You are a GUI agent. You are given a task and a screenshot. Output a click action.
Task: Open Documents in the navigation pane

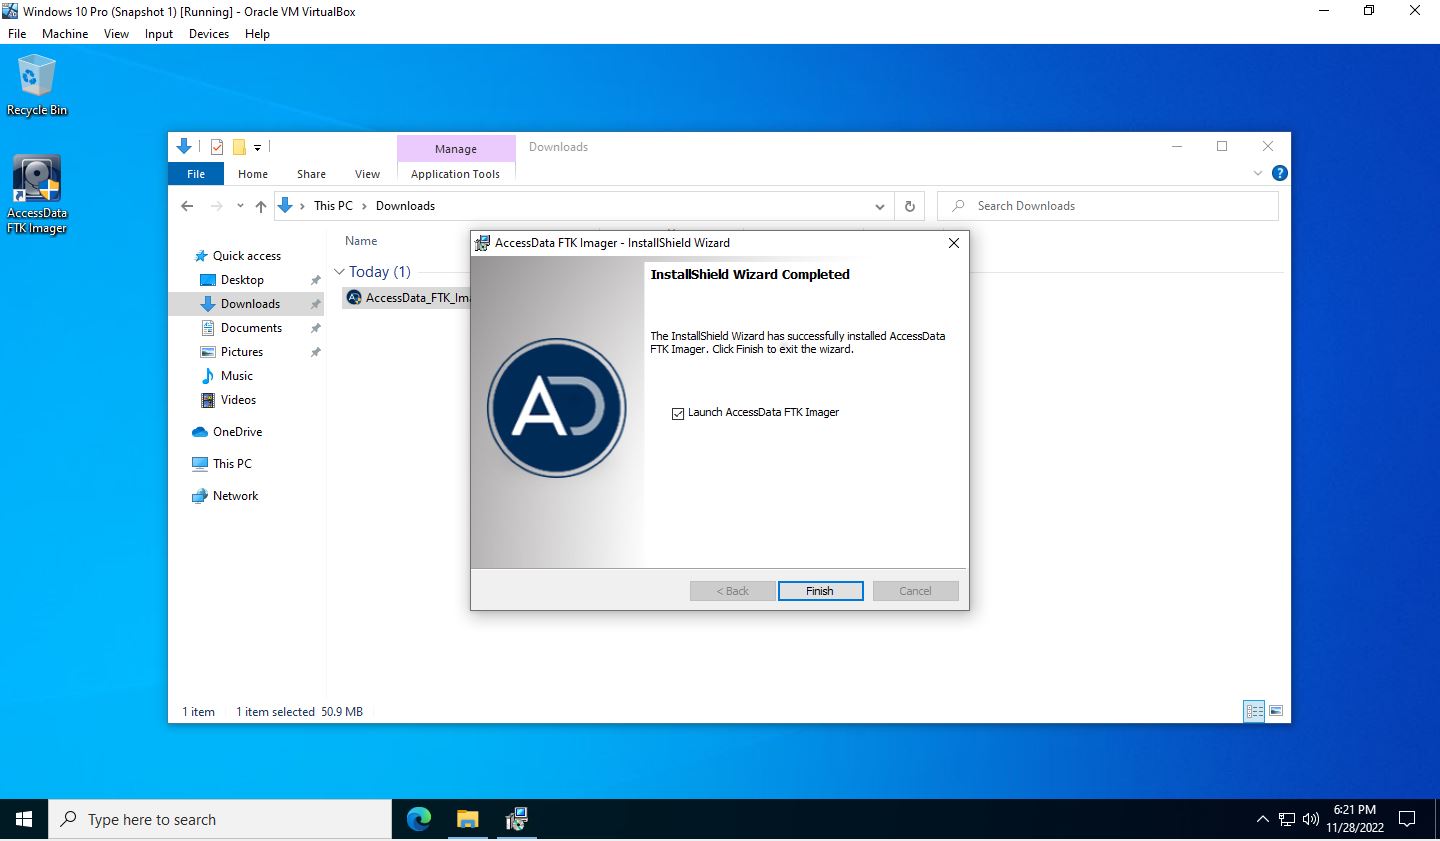click(251, 328)
